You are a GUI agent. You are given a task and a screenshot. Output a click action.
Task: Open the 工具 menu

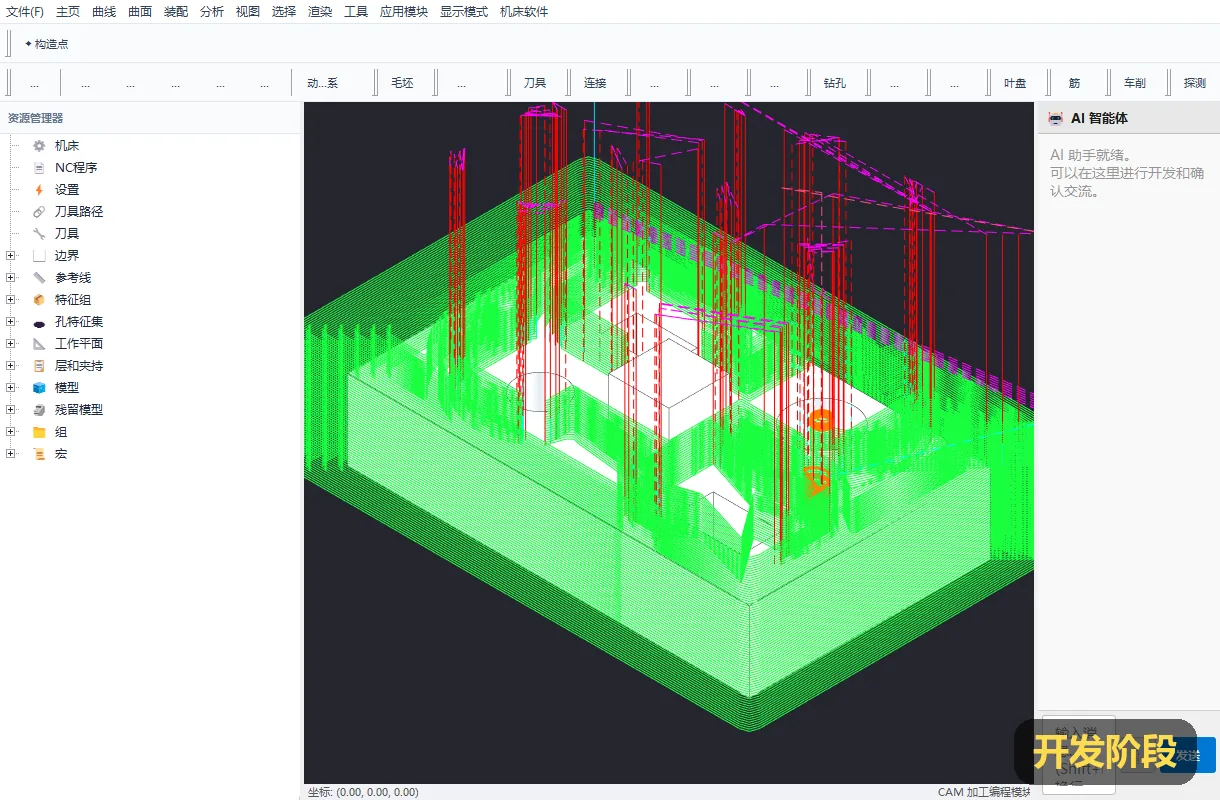[356, 12]
